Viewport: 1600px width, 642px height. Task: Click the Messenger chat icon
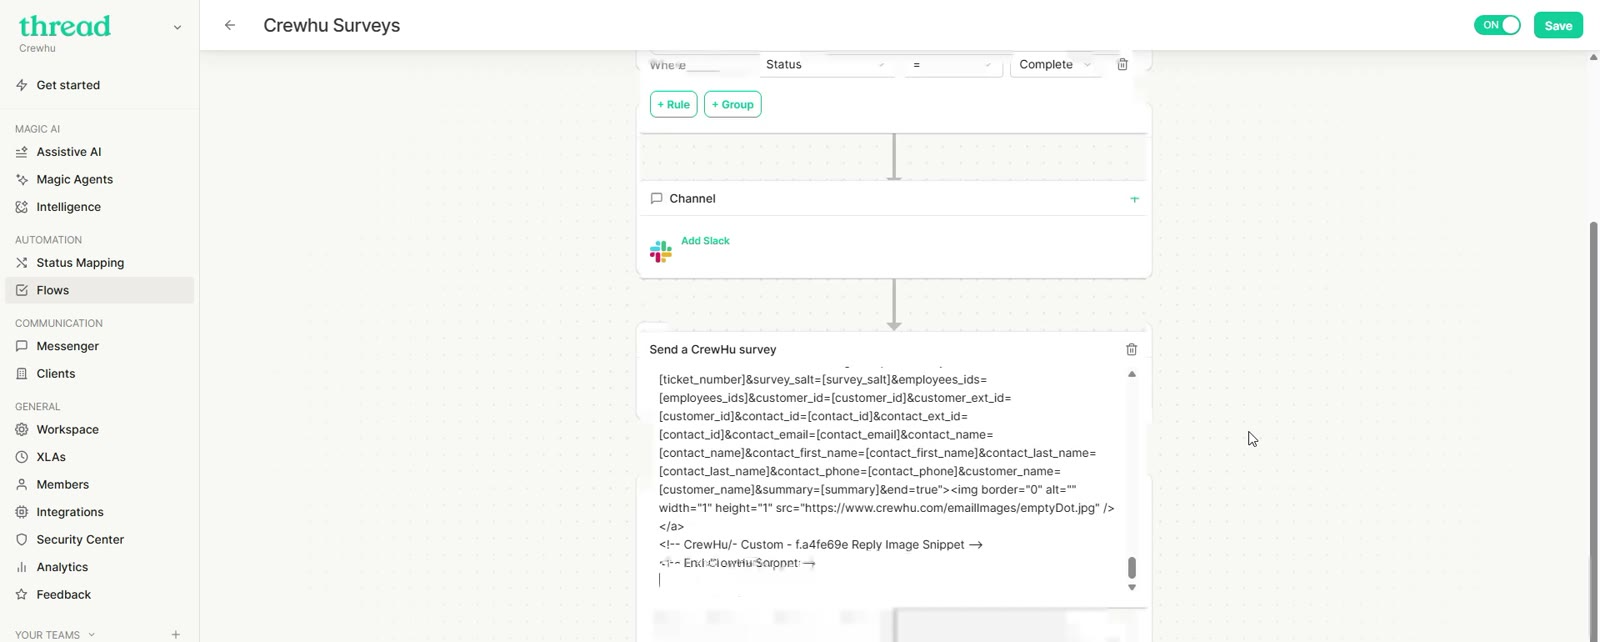click(x=22, y=346)
